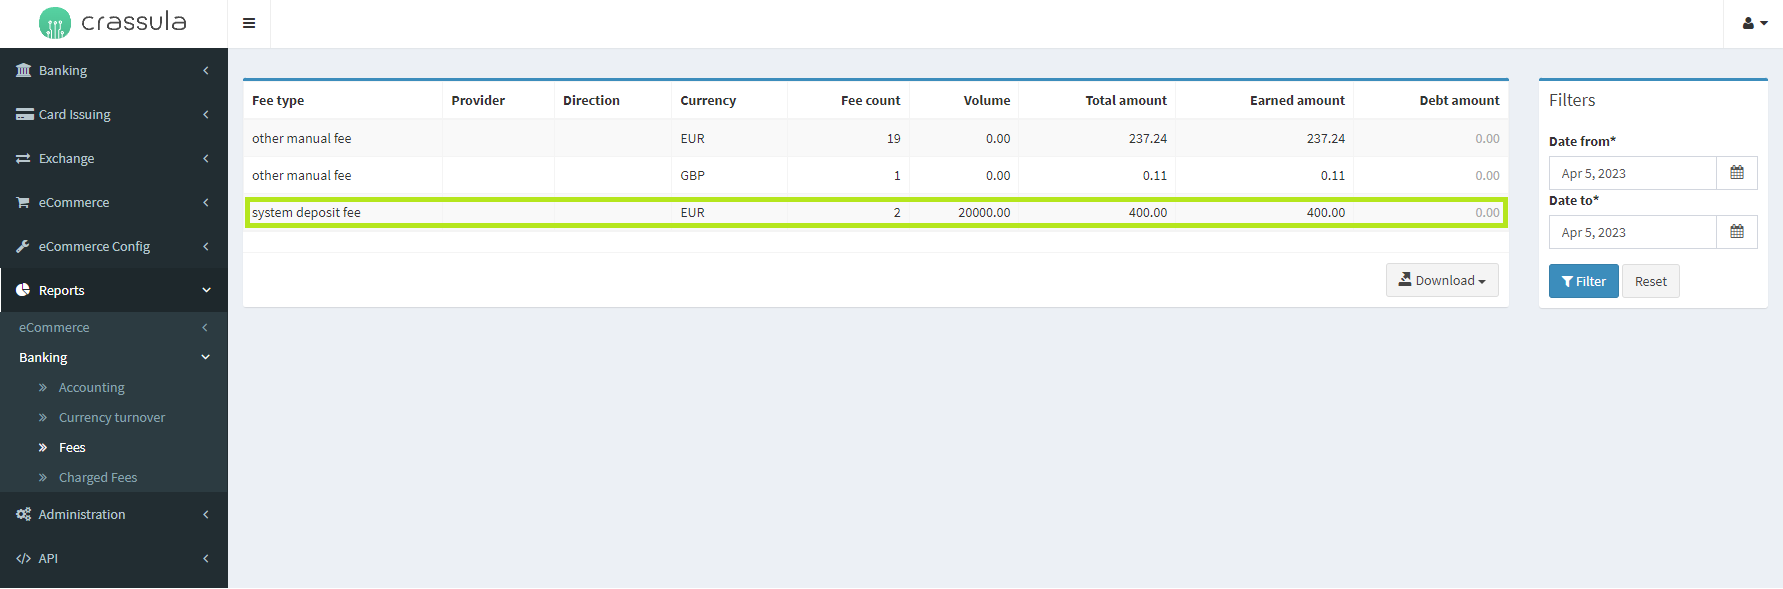The image size is (1783, 589).
Task: Click the Date to calendar icon
Action: pyautogui.click(x=1737, y=232)
